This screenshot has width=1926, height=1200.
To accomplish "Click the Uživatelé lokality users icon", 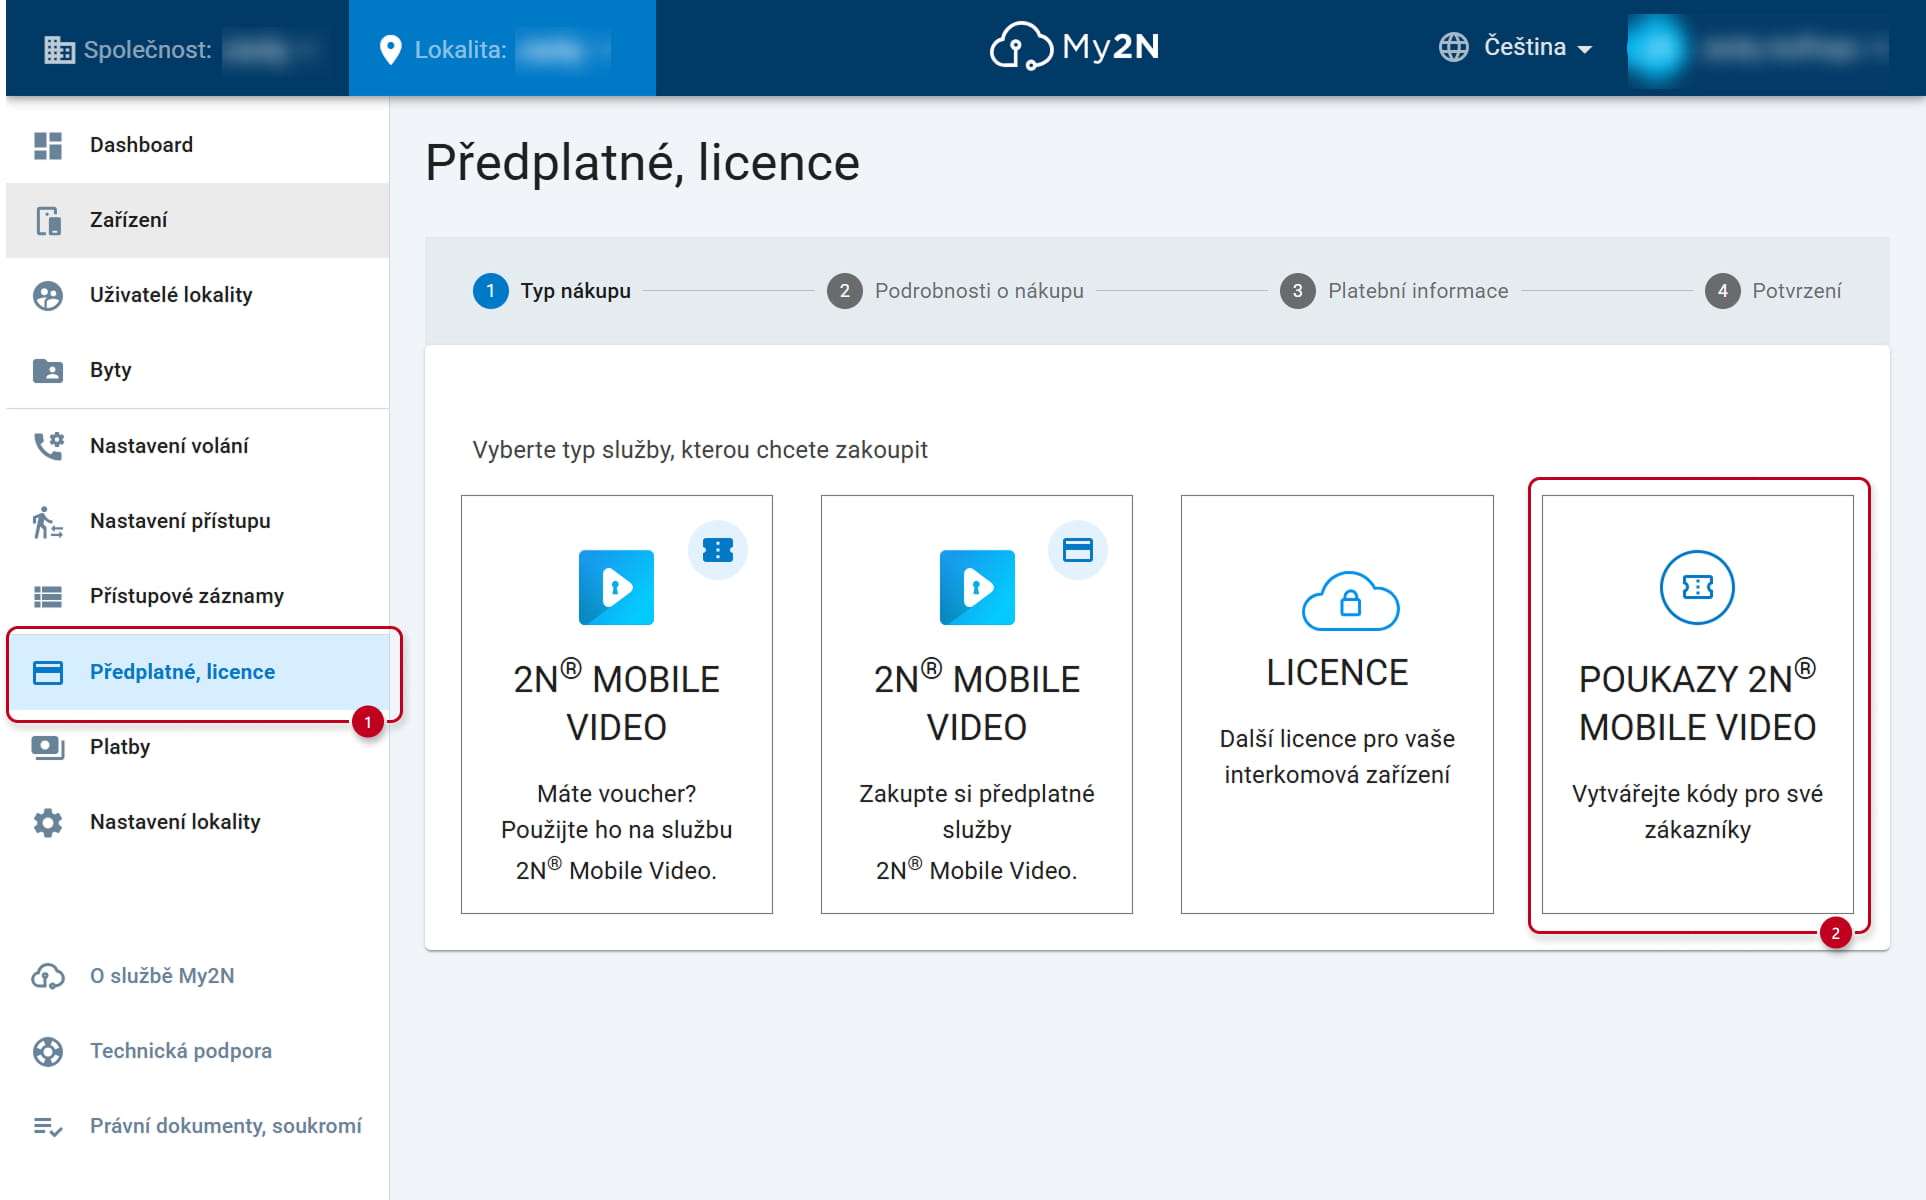I will tap(48, 295).
